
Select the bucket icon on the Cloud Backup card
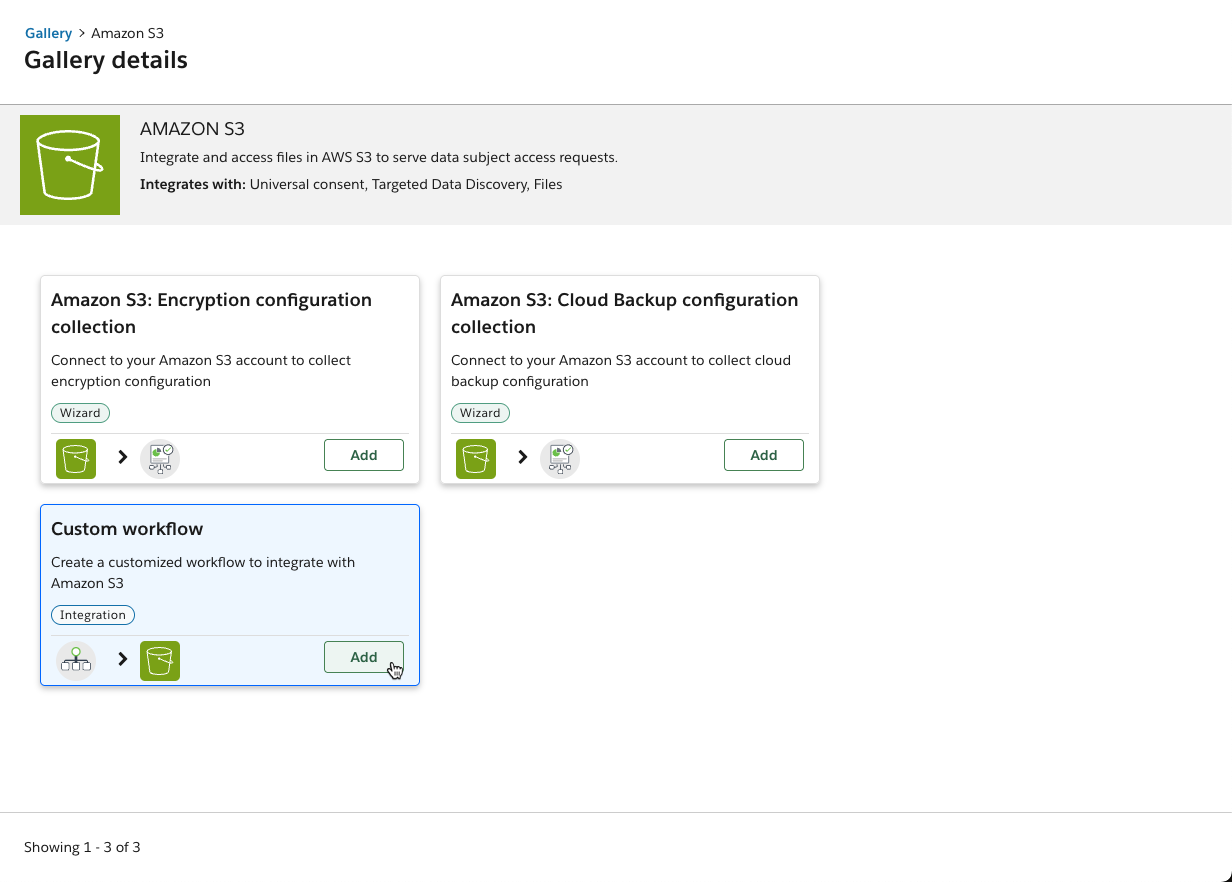[475, 458]
